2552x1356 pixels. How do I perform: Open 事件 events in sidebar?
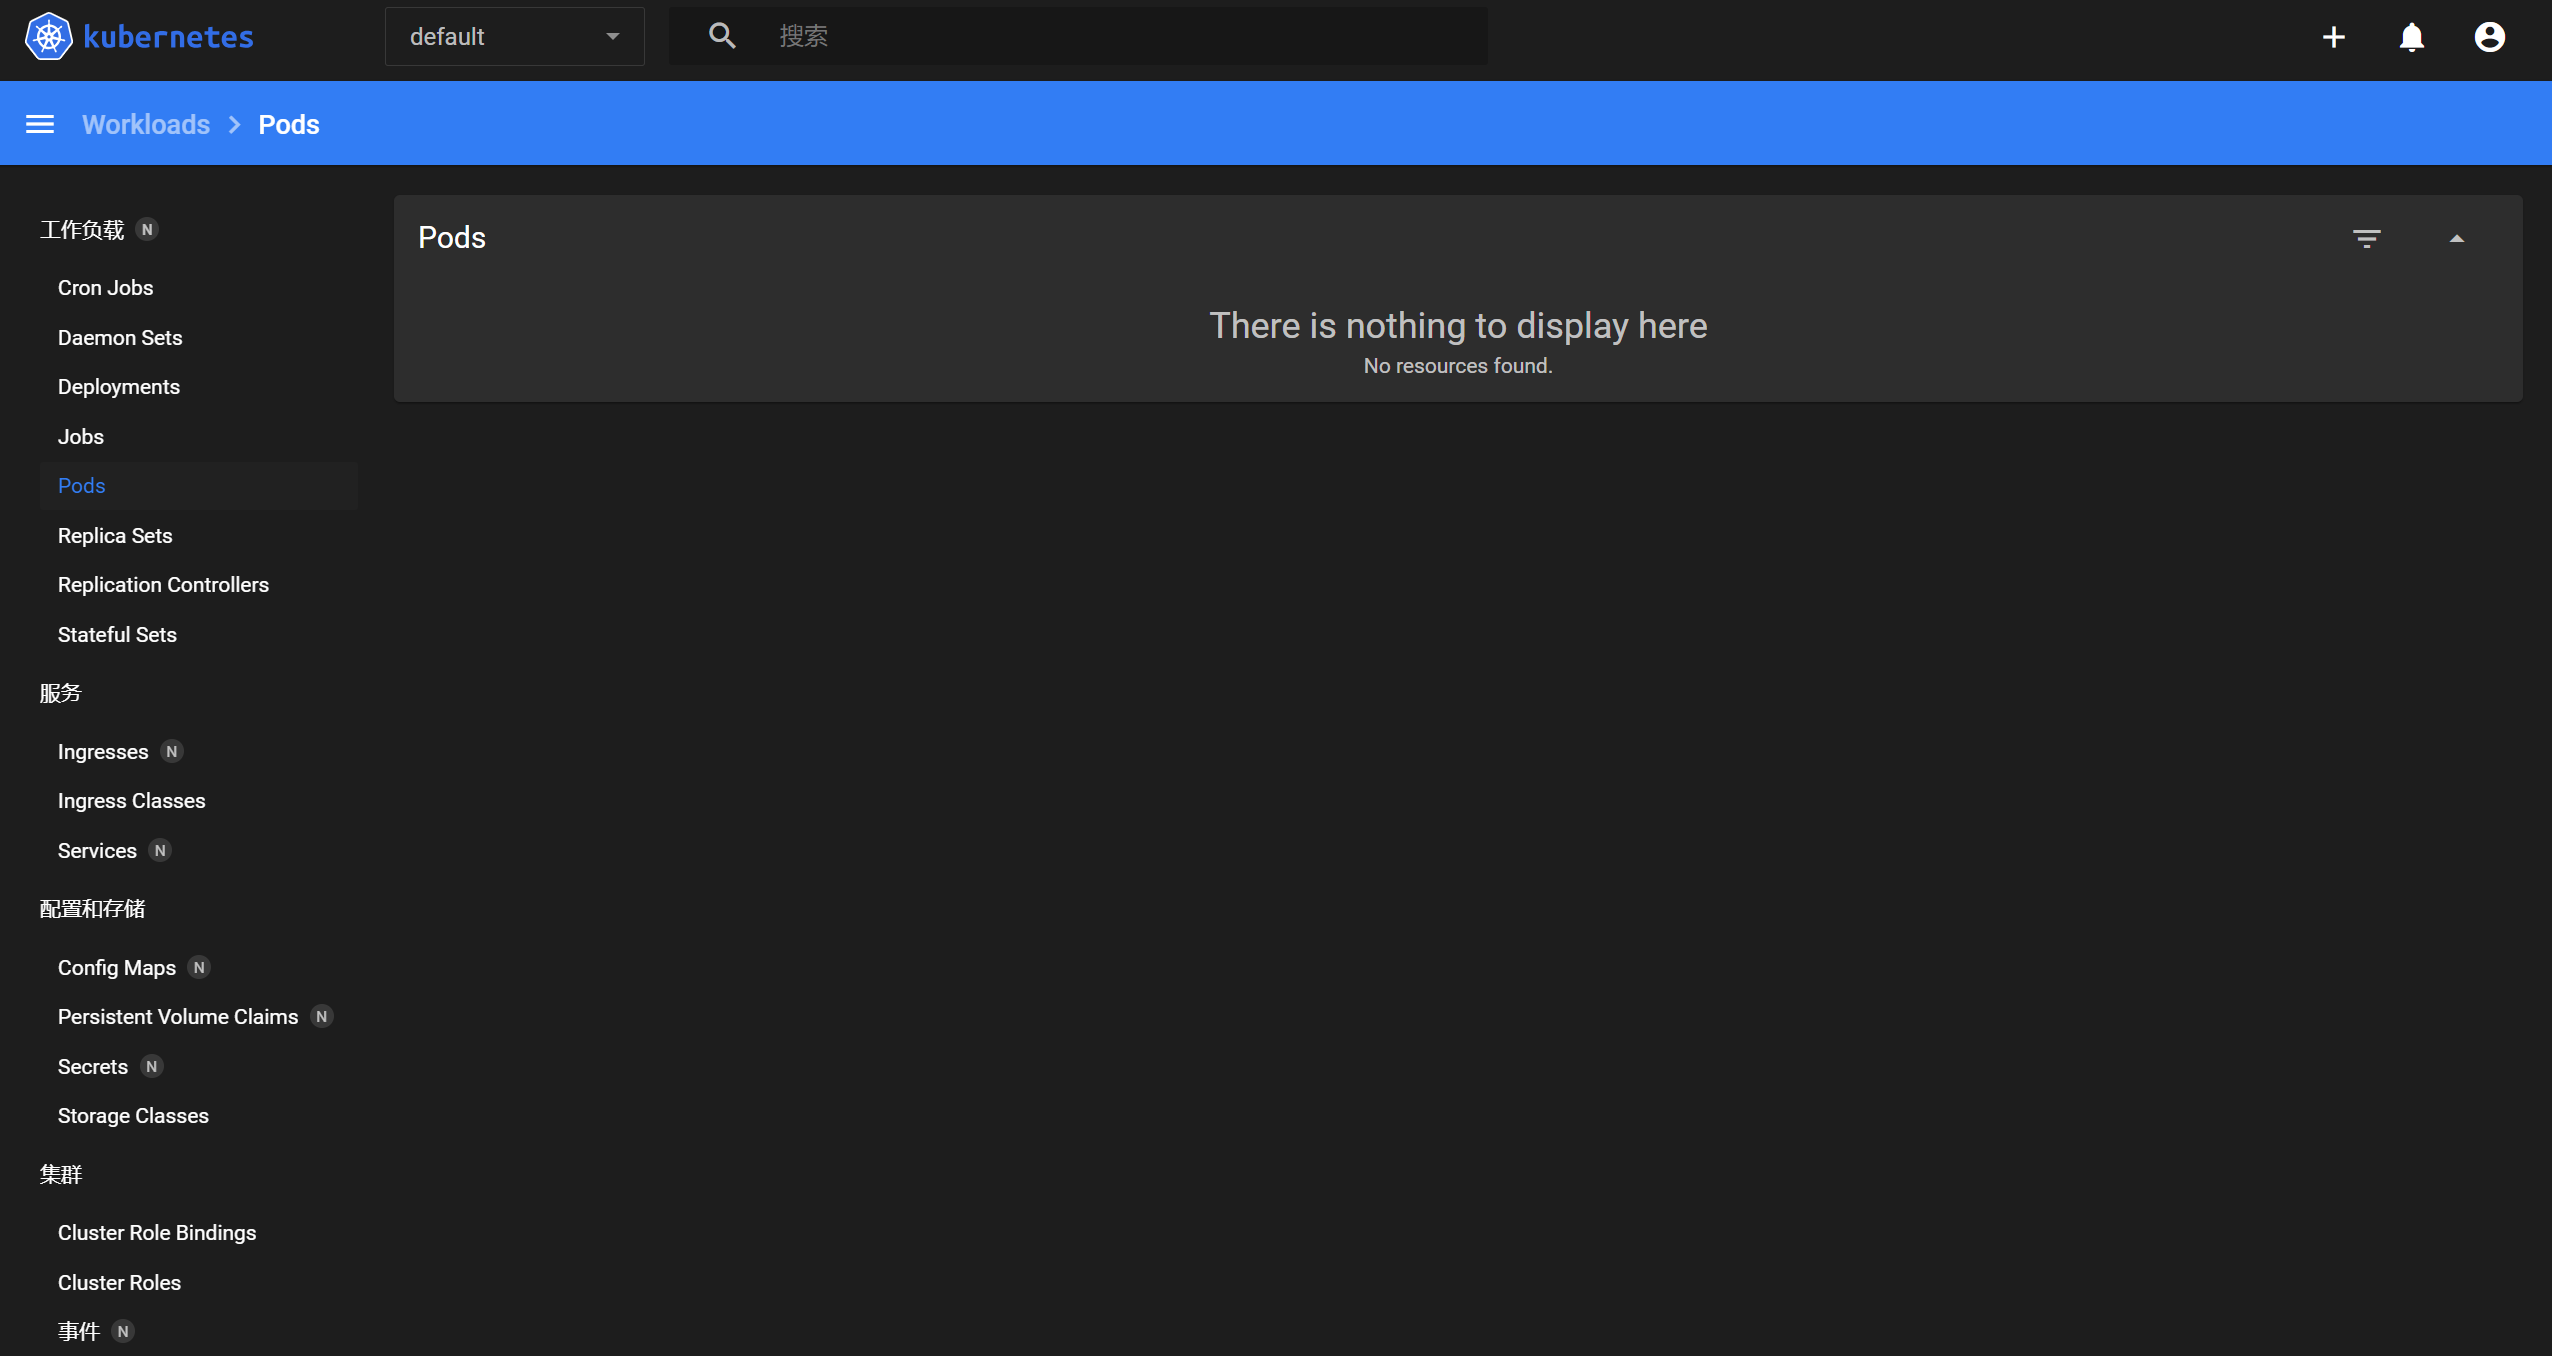(x=79, y=1332)
